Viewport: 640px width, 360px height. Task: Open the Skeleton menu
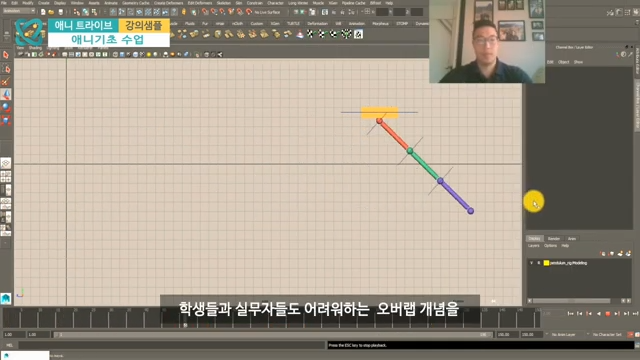tap(223, 3)
